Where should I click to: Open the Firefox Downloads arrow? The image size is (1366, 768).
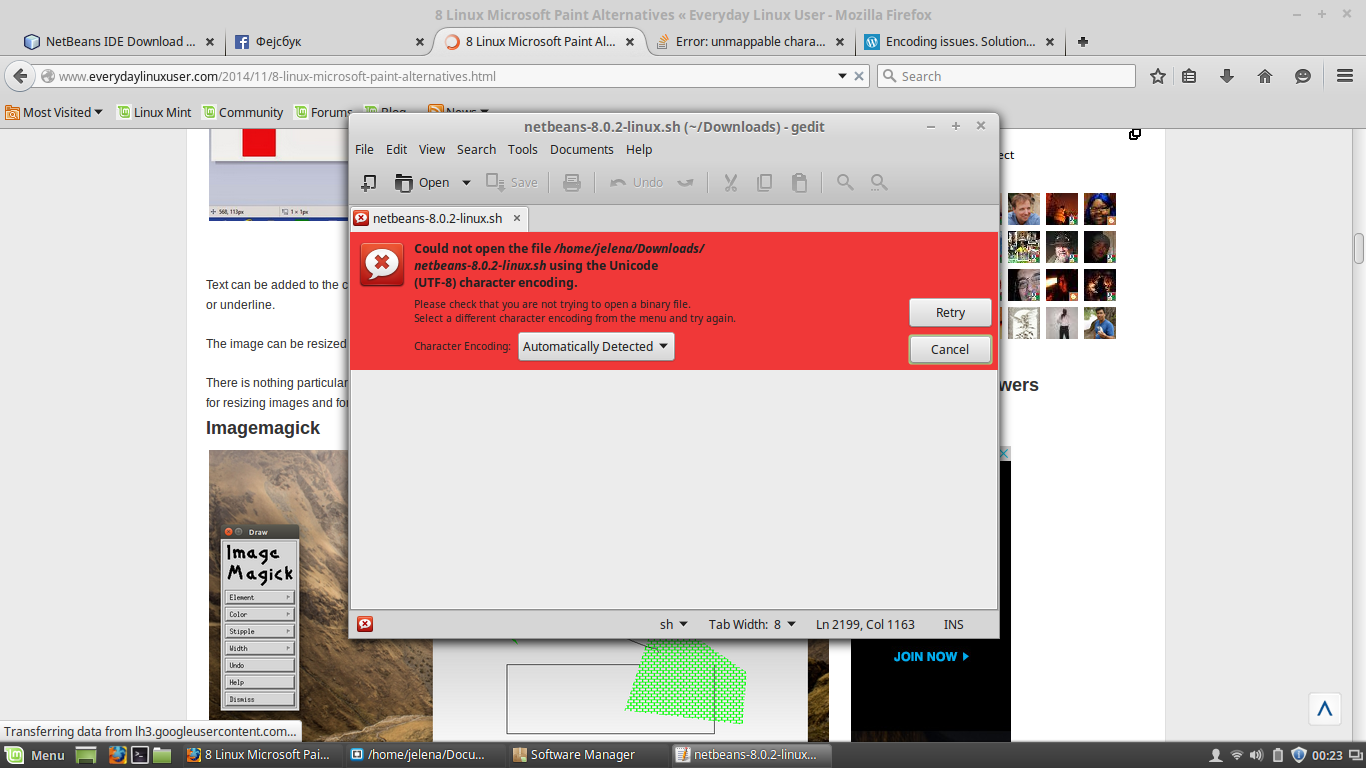[1227, 76]
